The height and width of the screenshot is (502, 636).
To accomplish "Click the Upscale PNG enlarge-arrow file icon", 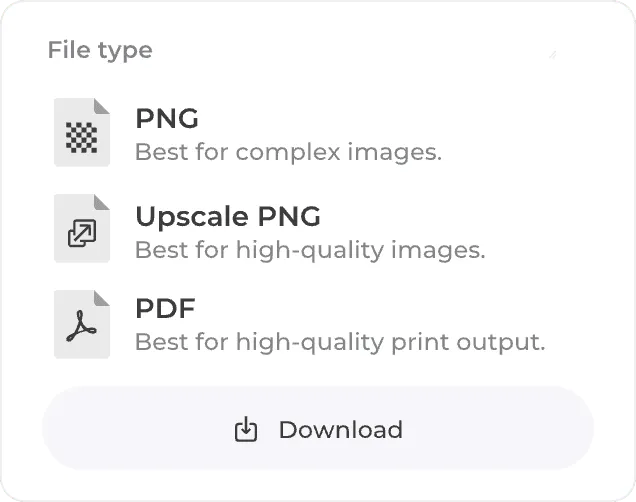I will pyautogui.click(x=82, y=228).
